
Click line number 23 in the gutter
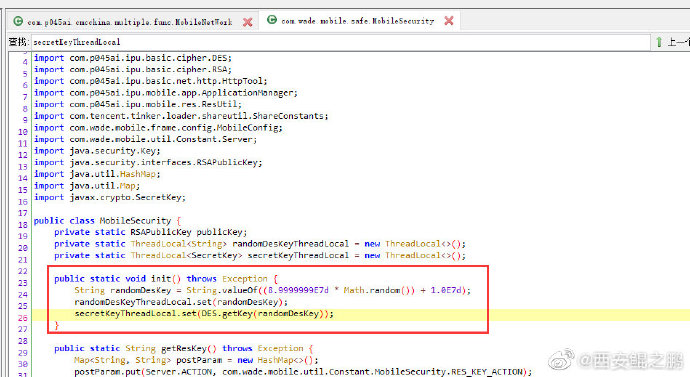(x=23, y=283)
